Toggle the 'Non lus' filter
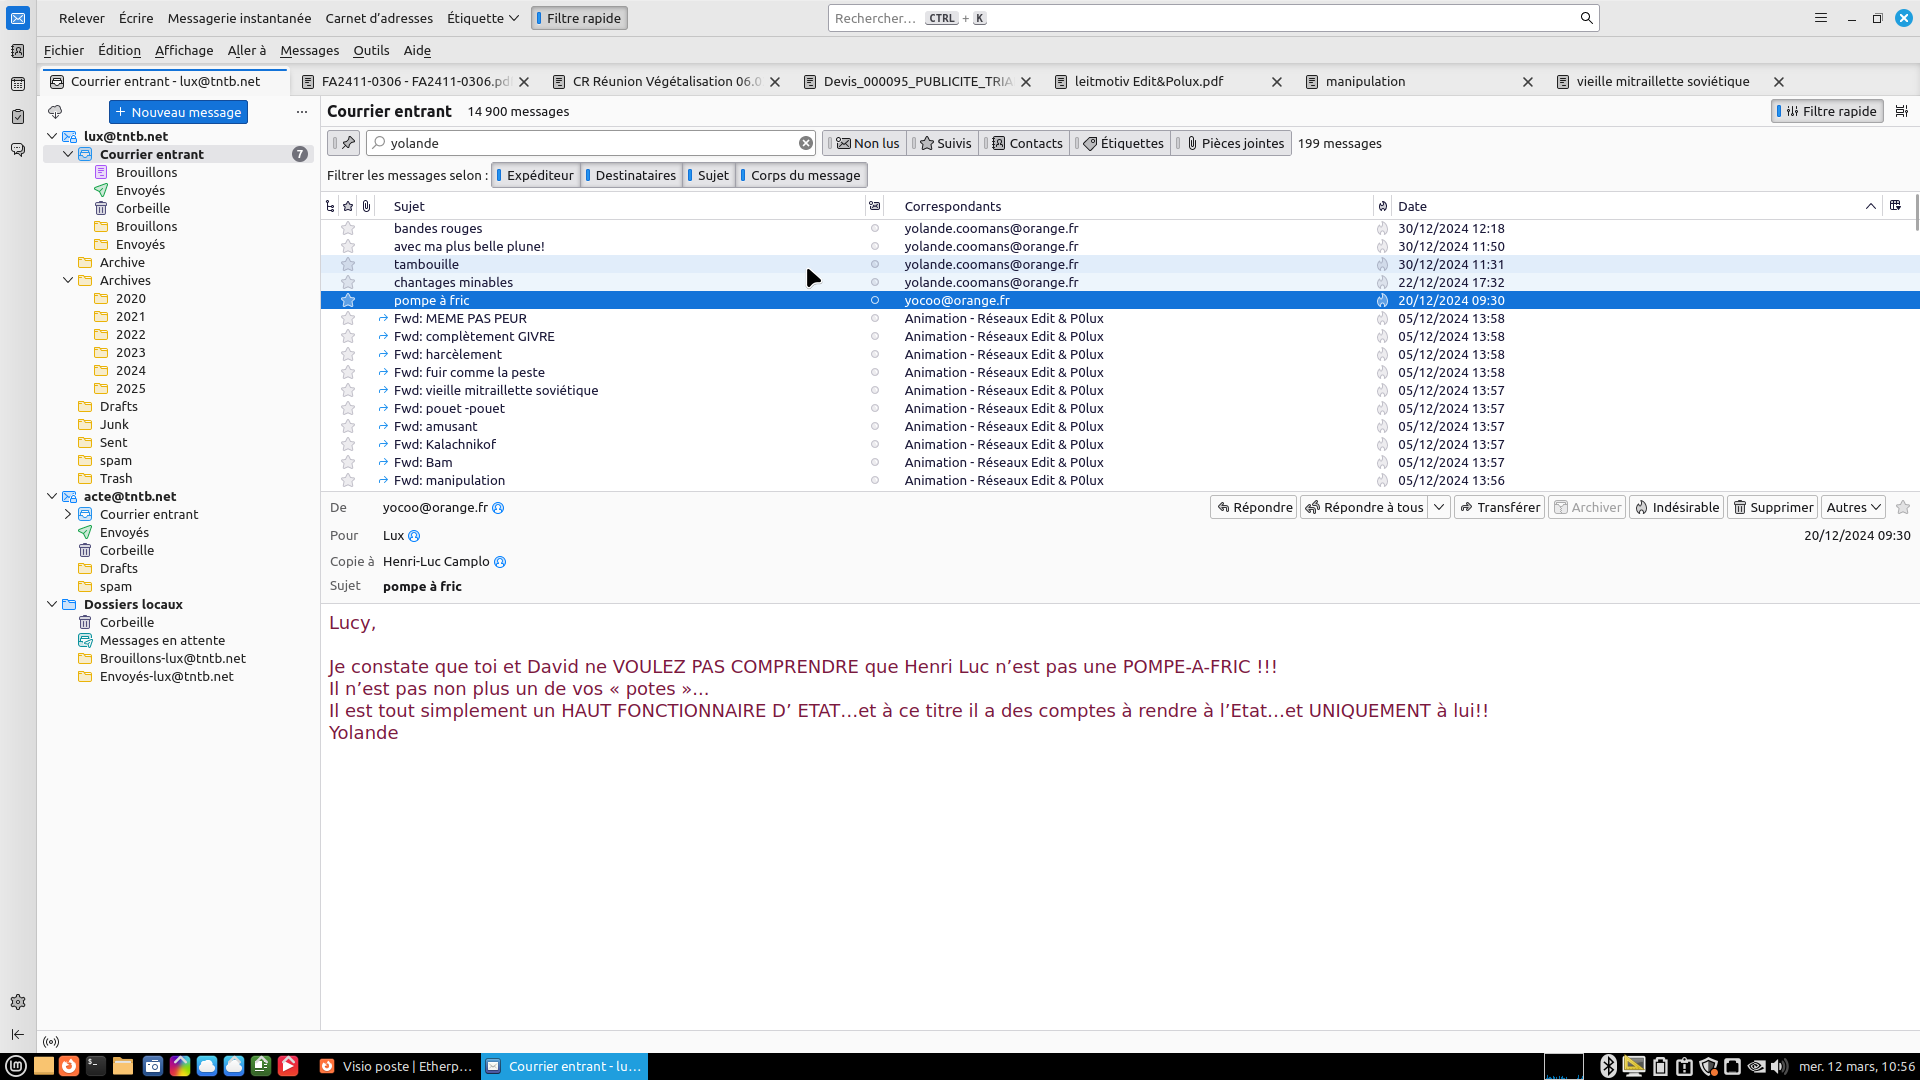This screenshot has height=1080, width=1920. [x=867, y=143]
